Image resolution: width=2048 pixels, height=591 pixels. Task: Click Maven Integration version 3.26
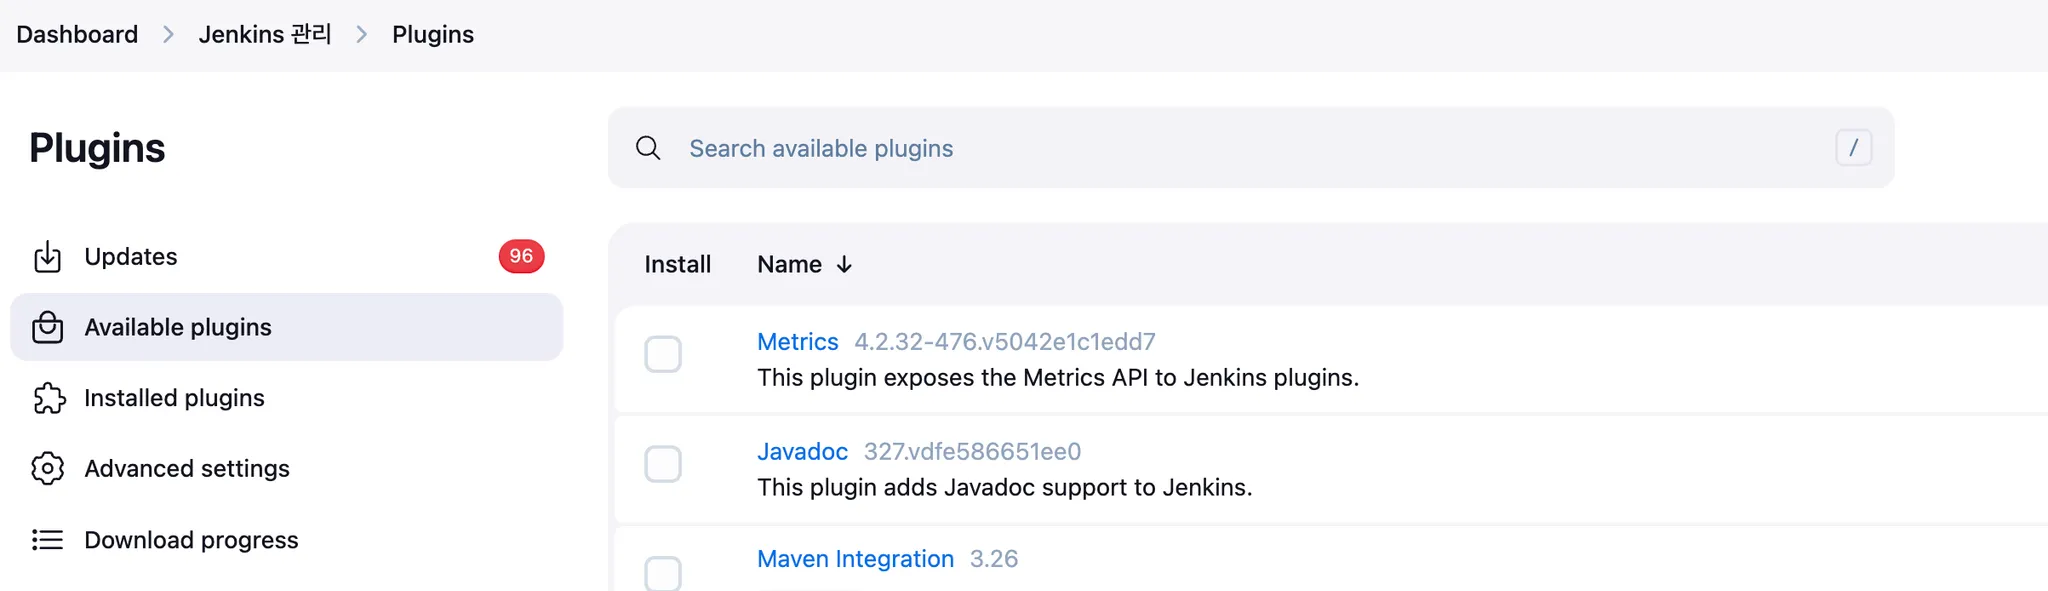click(994, 559)
